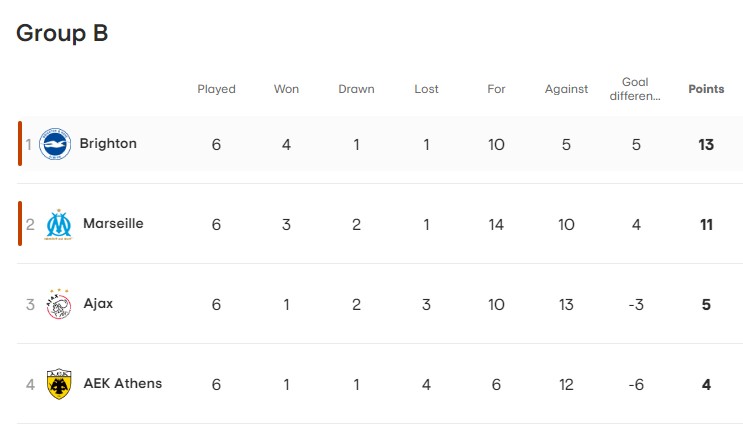Open the Marseille team link

[x=113, y=224]
